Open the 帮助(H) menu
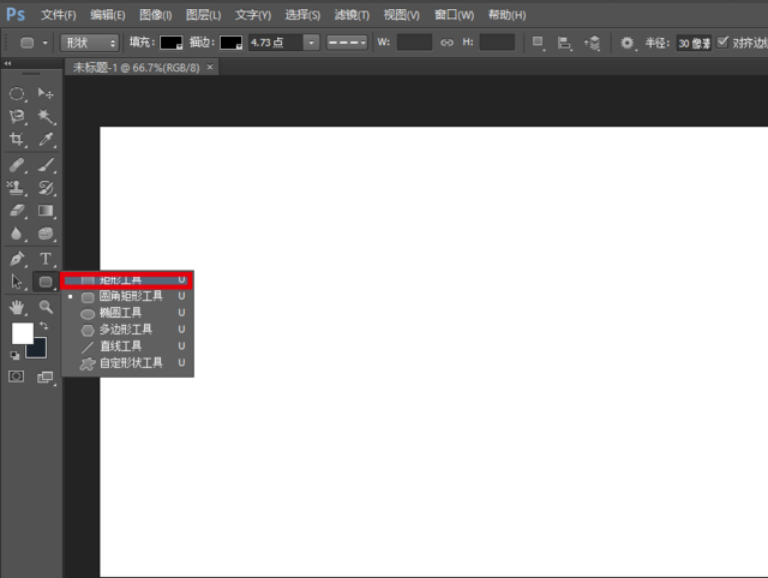 [x=507, y=15]
